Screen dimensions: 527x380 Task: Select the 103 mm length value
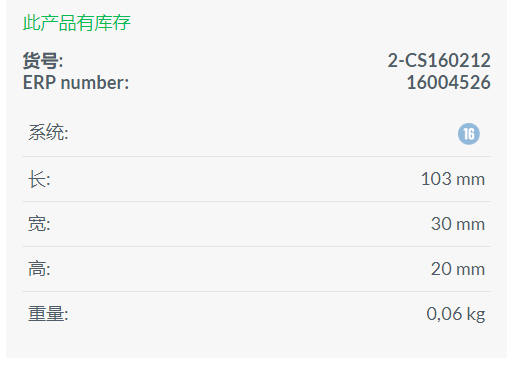click(x=453, y=179)
